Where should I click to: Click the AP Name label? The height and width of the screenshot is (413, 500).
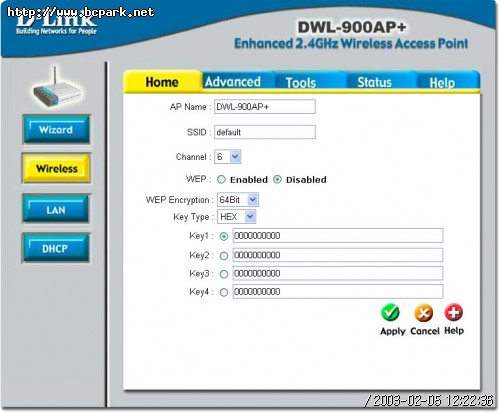pos(190,107)
